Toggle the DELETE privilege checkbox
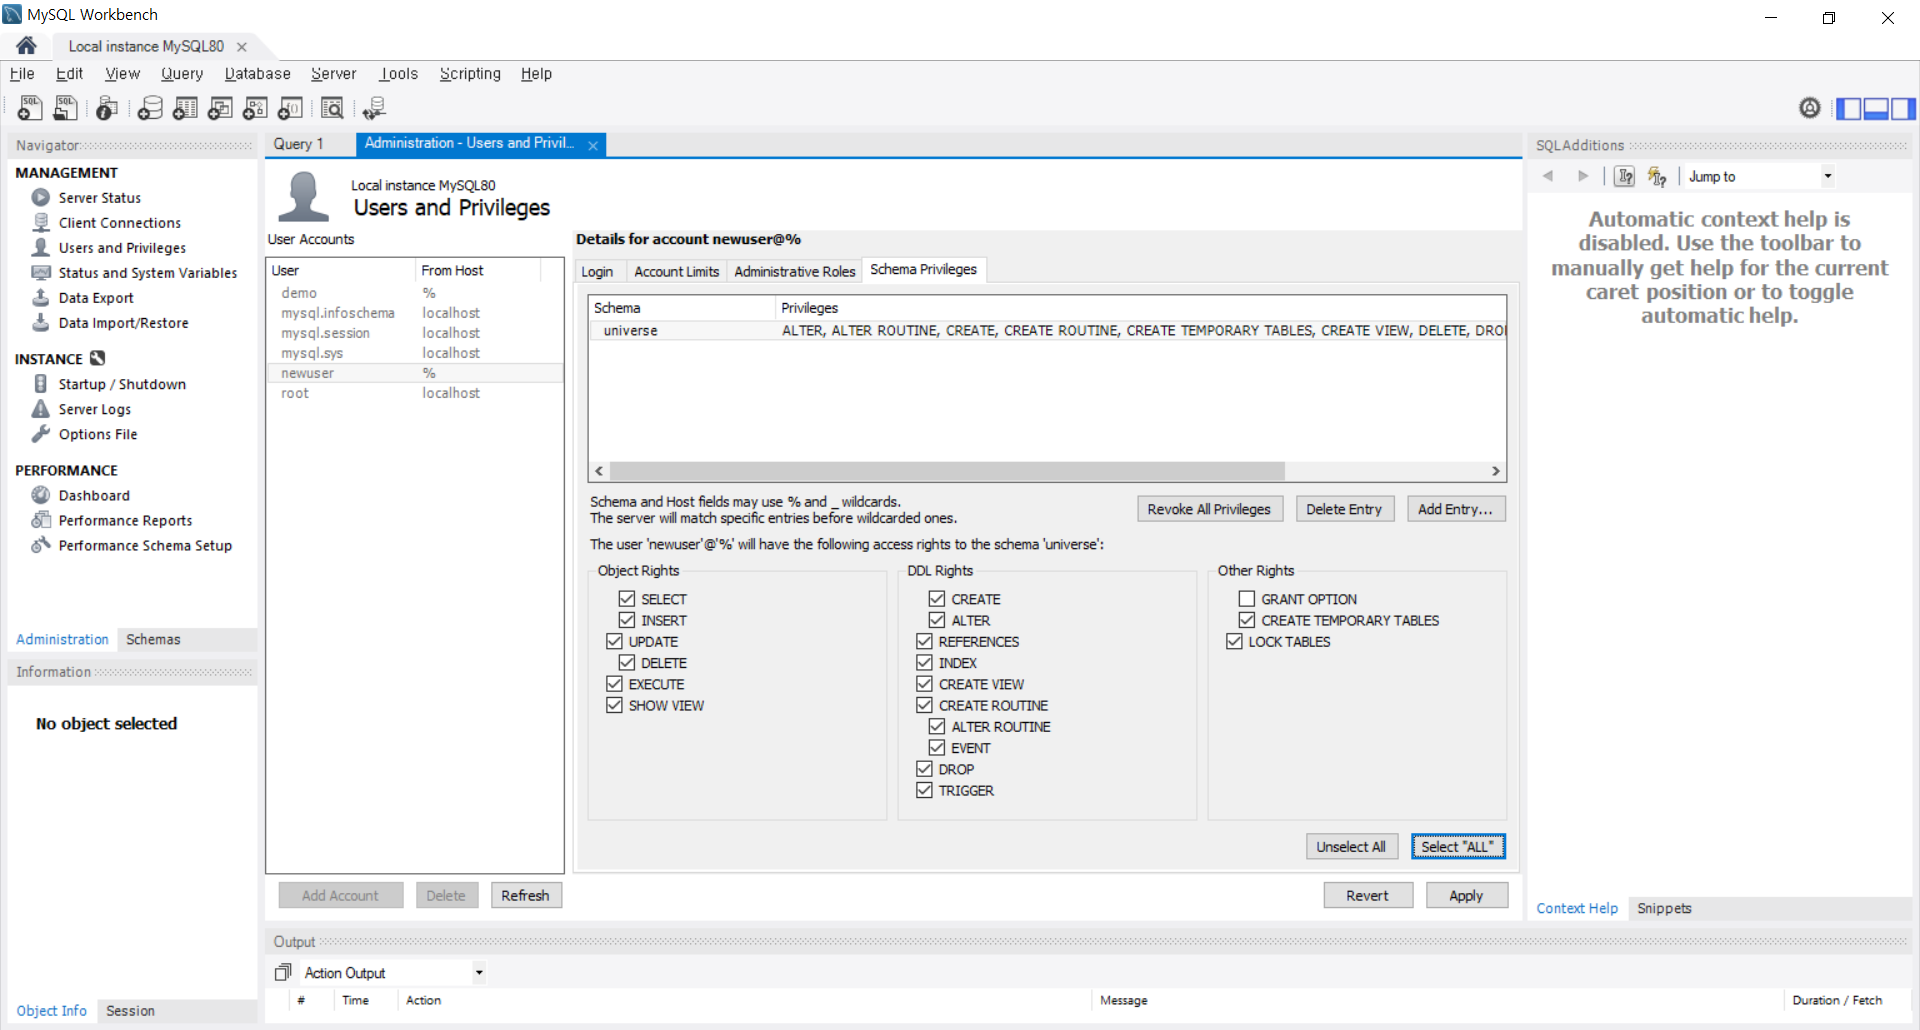1920x1030 pixels. click(627, 663)
